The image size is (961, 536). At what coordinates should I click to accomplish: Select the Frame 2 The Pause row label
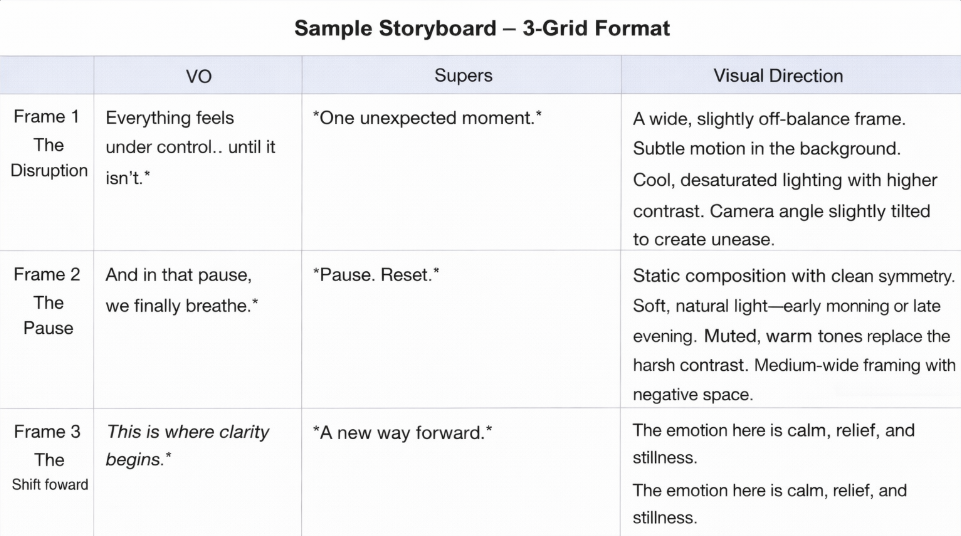[48, 302]
